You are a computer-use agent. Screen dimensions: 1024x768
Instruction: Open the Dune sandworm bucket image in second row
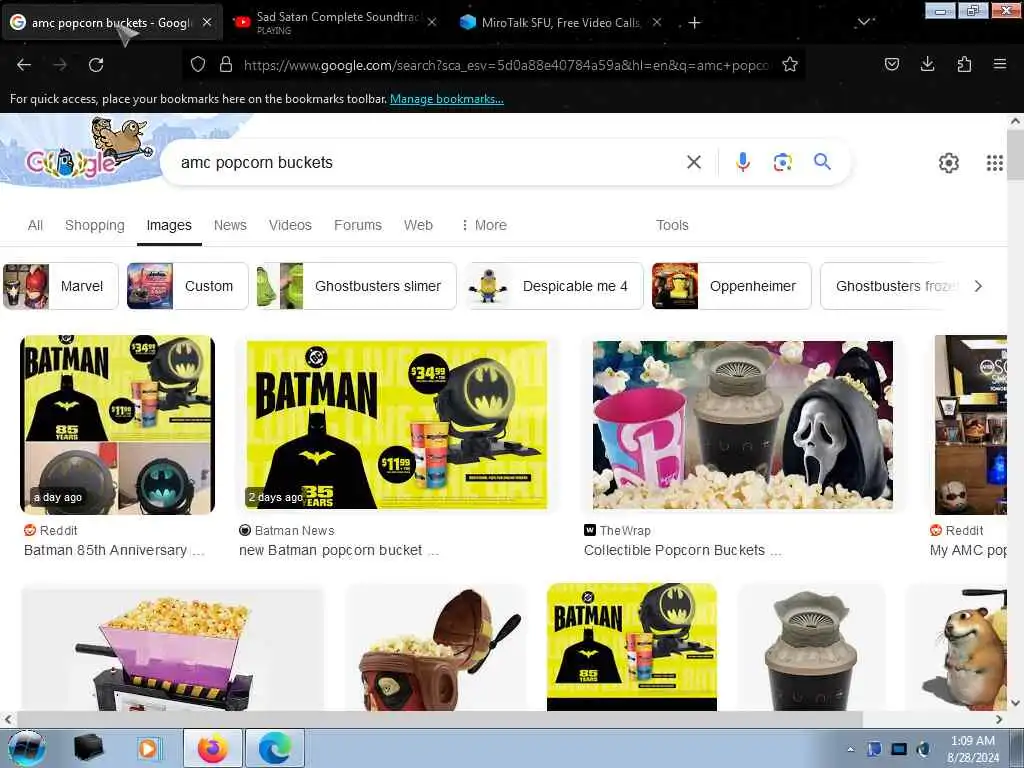pos(811,650)
